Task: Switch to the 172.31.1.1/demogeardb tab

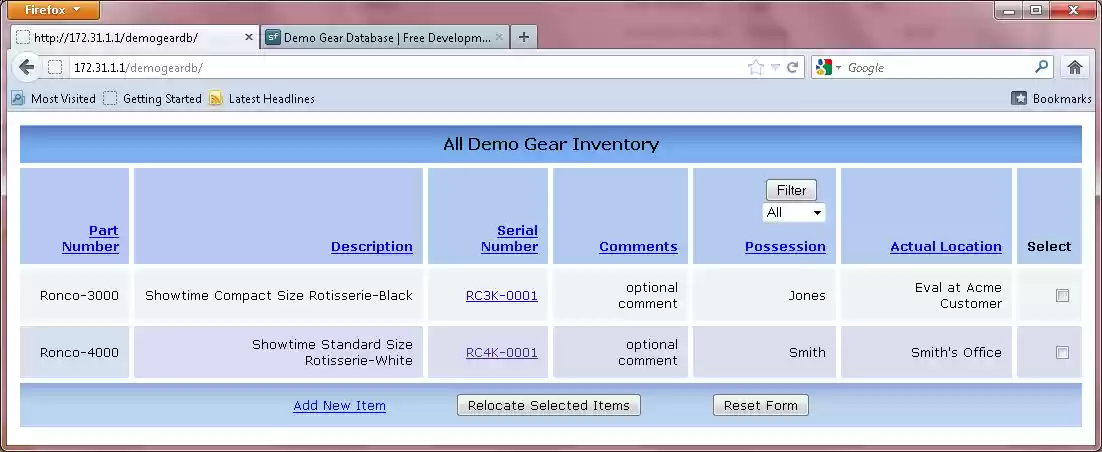Action: click(x=135, y=38)
